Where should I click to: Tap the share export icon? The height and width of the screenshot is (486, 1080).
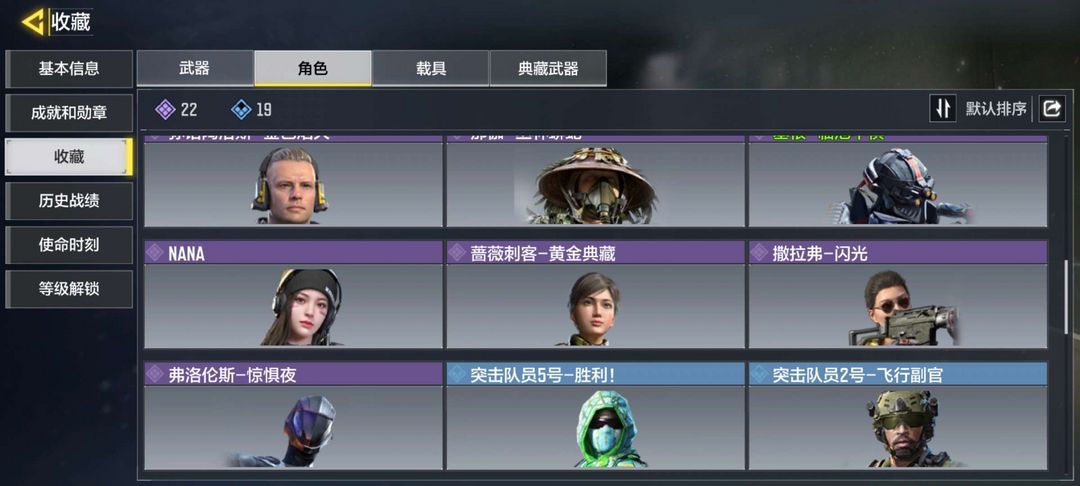[1052, 109]
